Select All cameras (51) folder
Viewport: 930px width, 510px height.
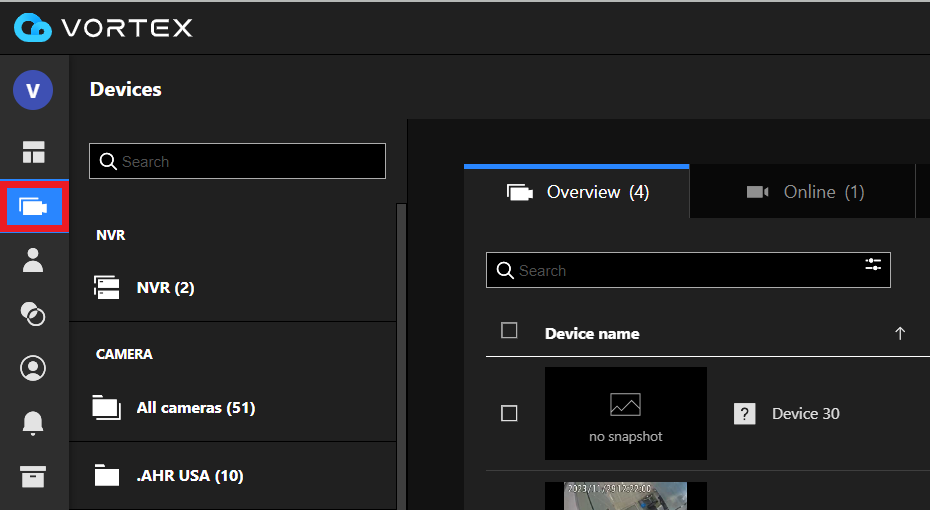[x=195, y=408]
